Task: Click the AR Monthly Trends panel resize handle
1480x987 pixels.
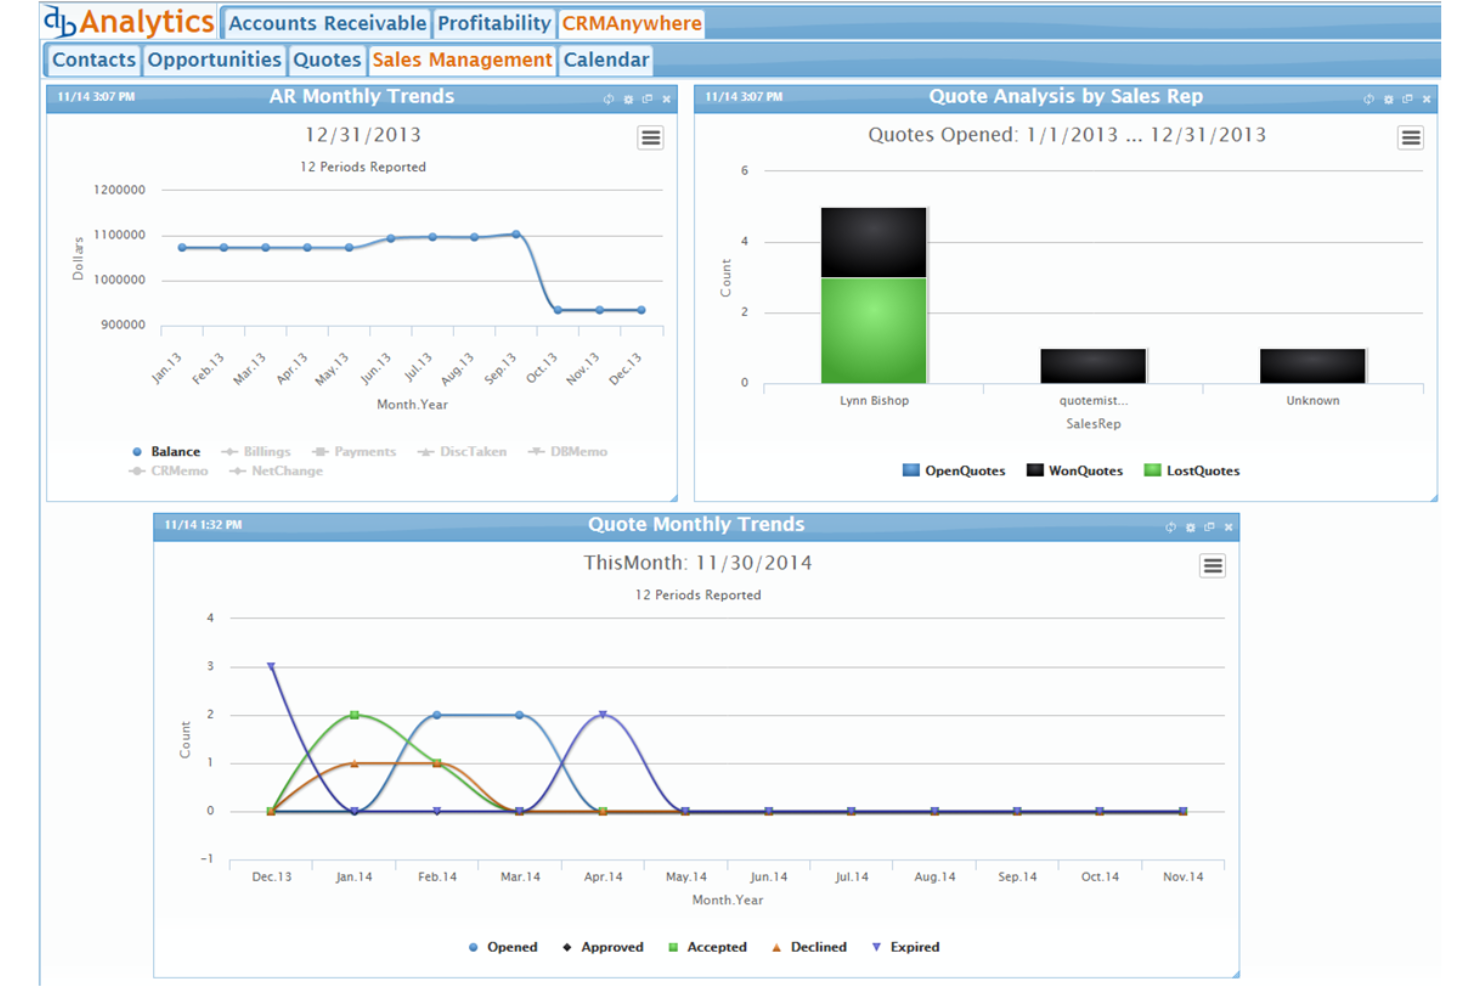Action: coord(674,498)
